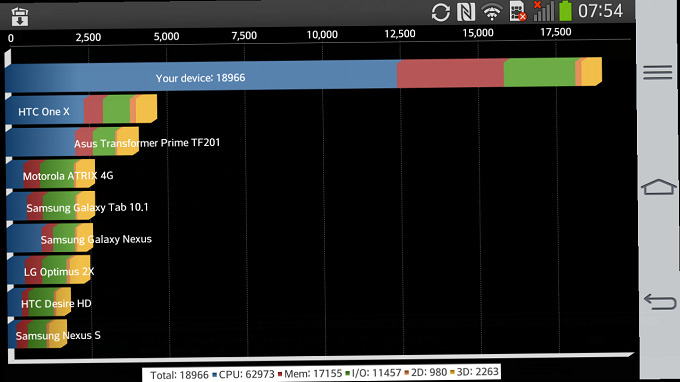Select the Samsung Galaxy Tab 10.1 bar
The width and height of the screenshot is (680, 382).
(51, 206)
